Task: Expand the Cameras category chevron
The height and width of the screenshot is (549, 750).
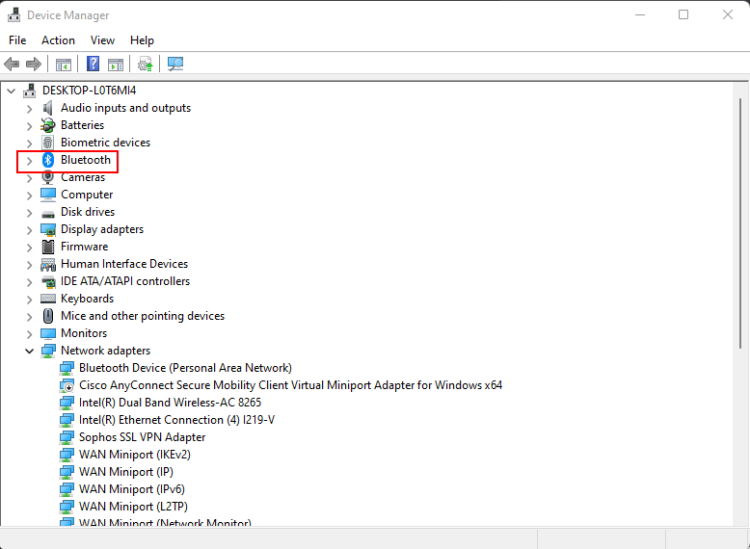Action: coord(29,178)
